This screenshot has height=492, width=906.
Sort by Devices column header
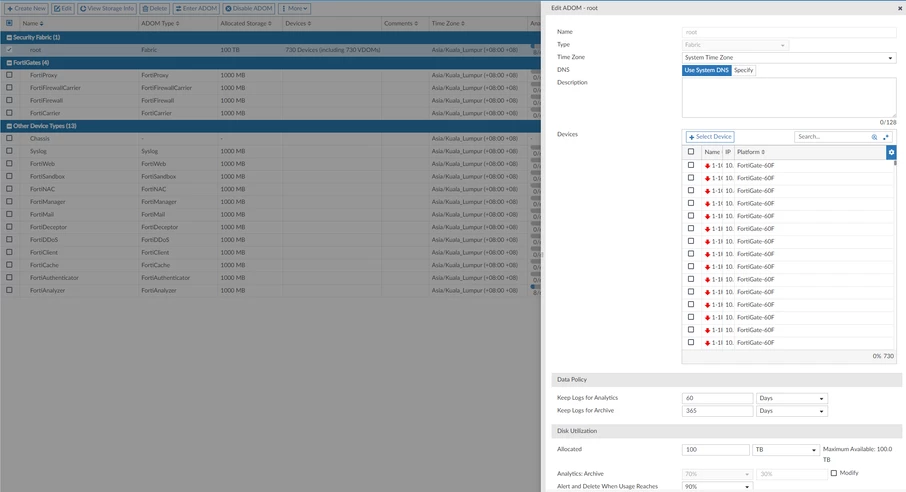298,24
